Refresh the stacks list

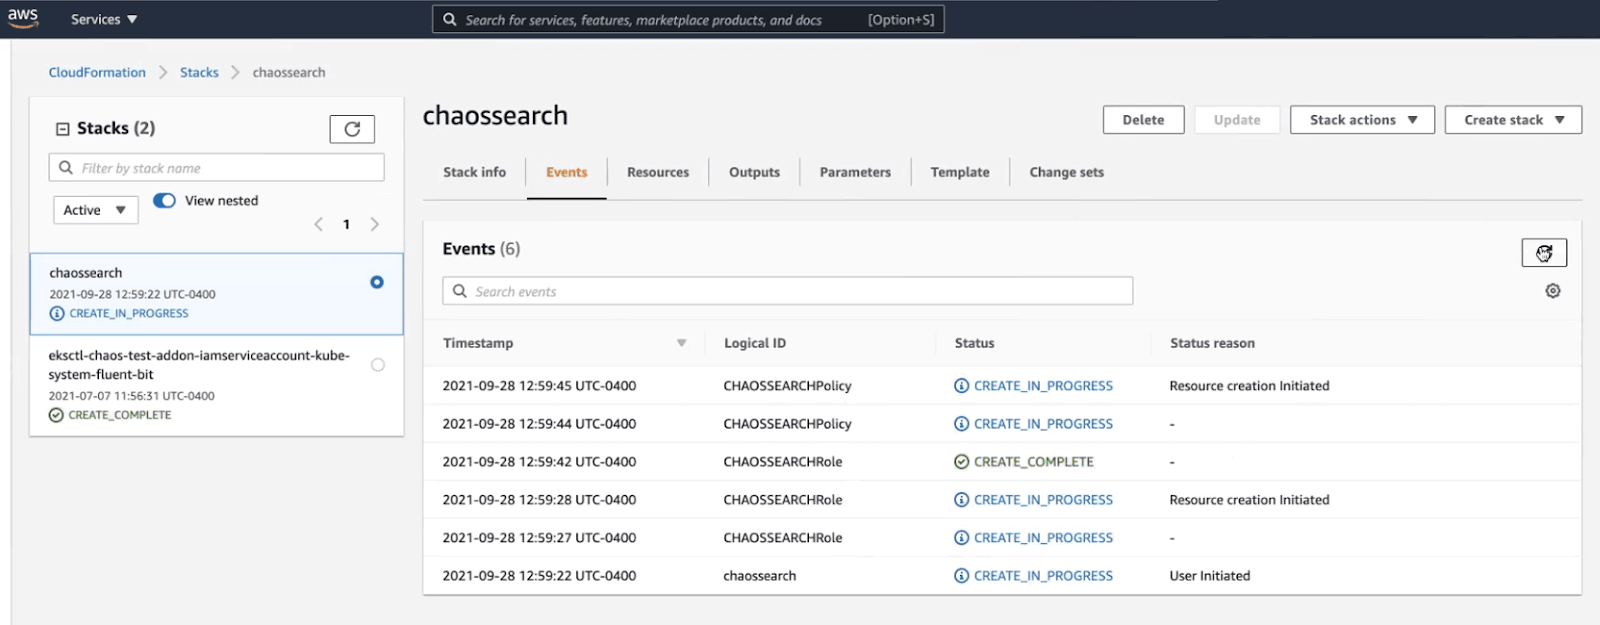click(x=352, y=129)
